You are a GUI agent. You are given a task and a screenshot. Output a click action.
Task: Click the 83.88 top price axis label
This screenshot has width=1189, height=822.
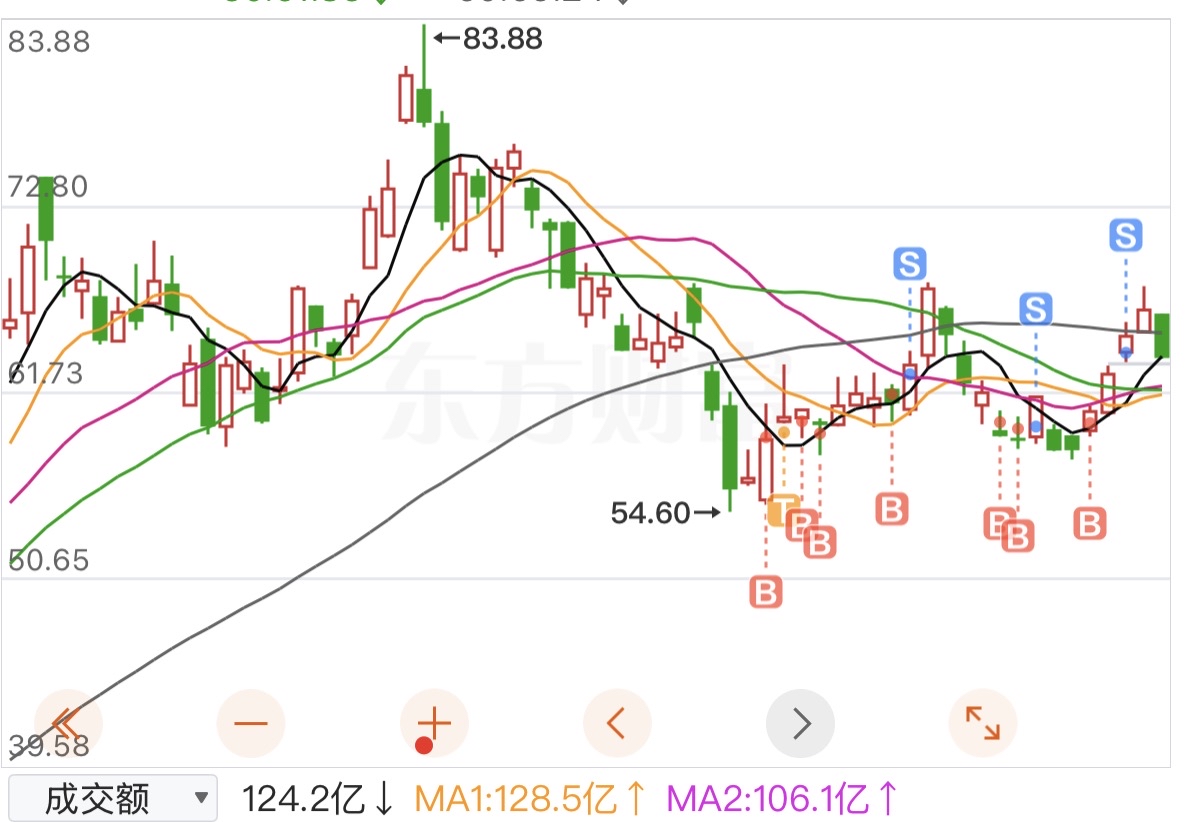[49, 42]
